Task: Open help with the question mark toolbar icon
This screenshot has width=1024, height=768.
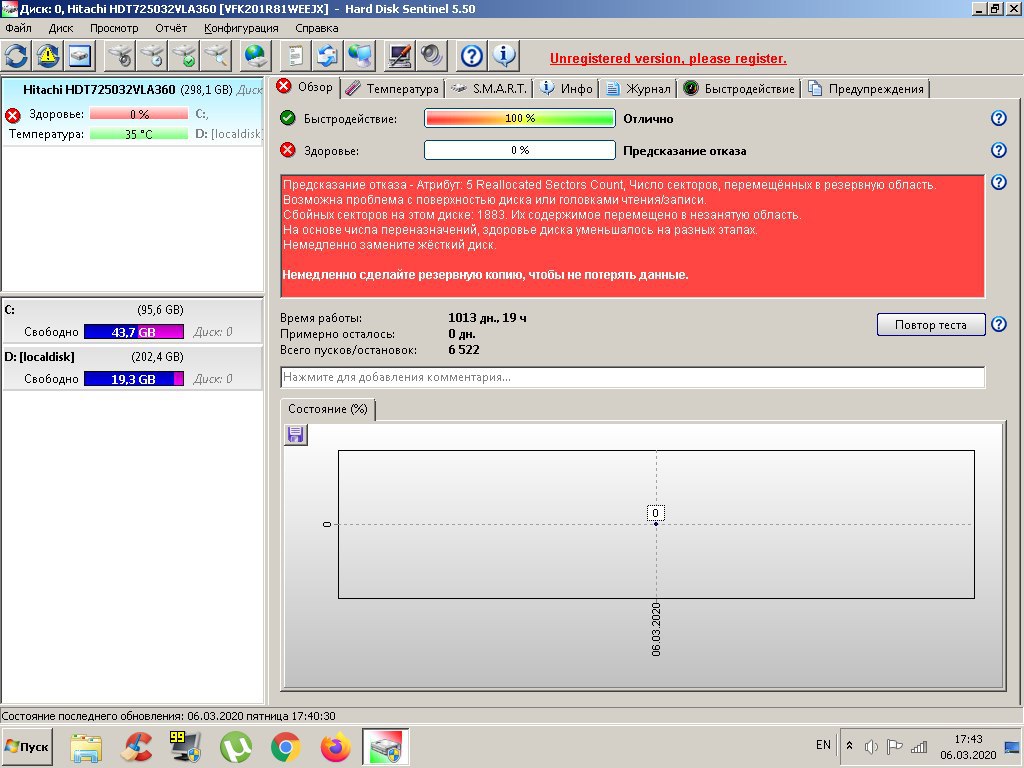Action: [472, 56]
